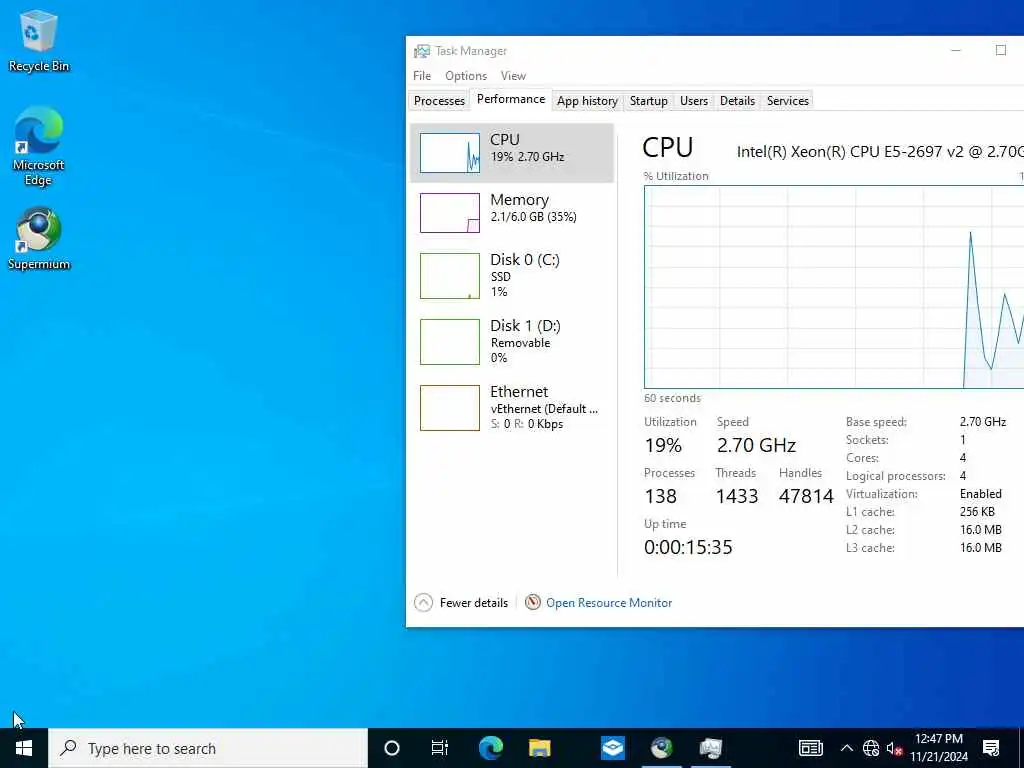Click the Utilization value 19%
The width and height of the screenshot is (1024, 768).
(663, 445)
